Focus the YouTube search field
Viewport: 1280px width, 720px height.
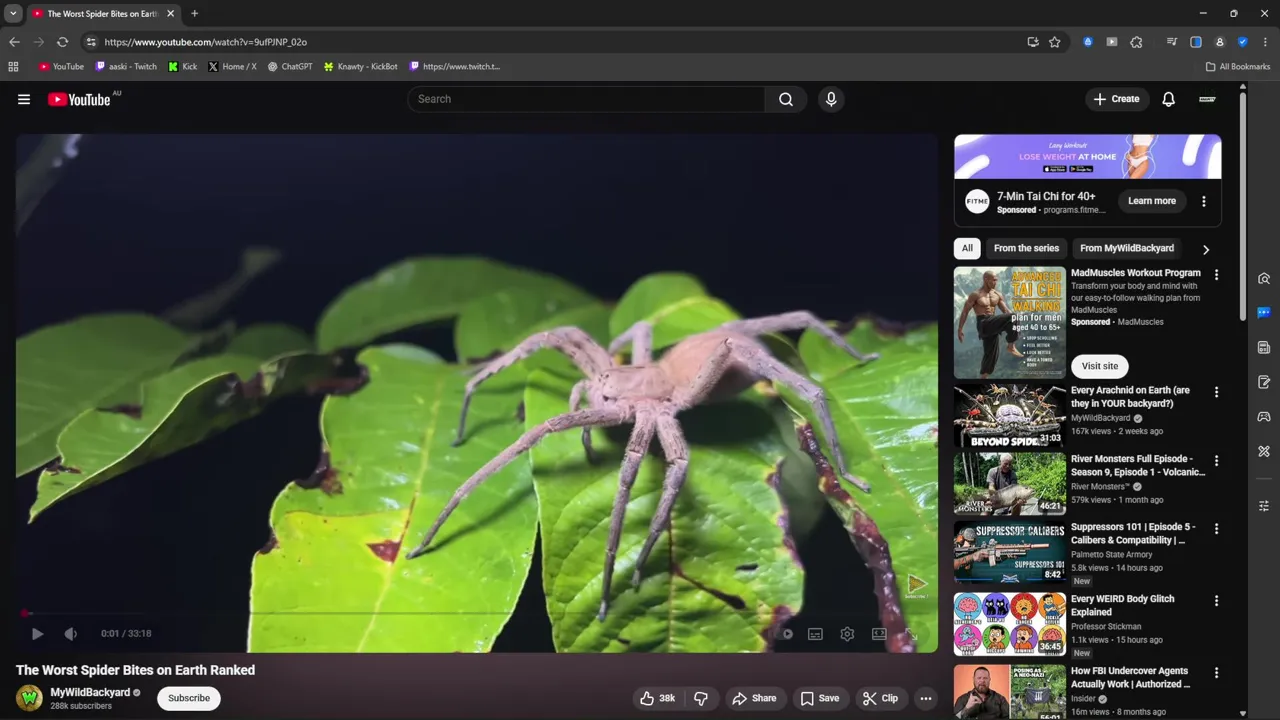[x=586, y=99]
